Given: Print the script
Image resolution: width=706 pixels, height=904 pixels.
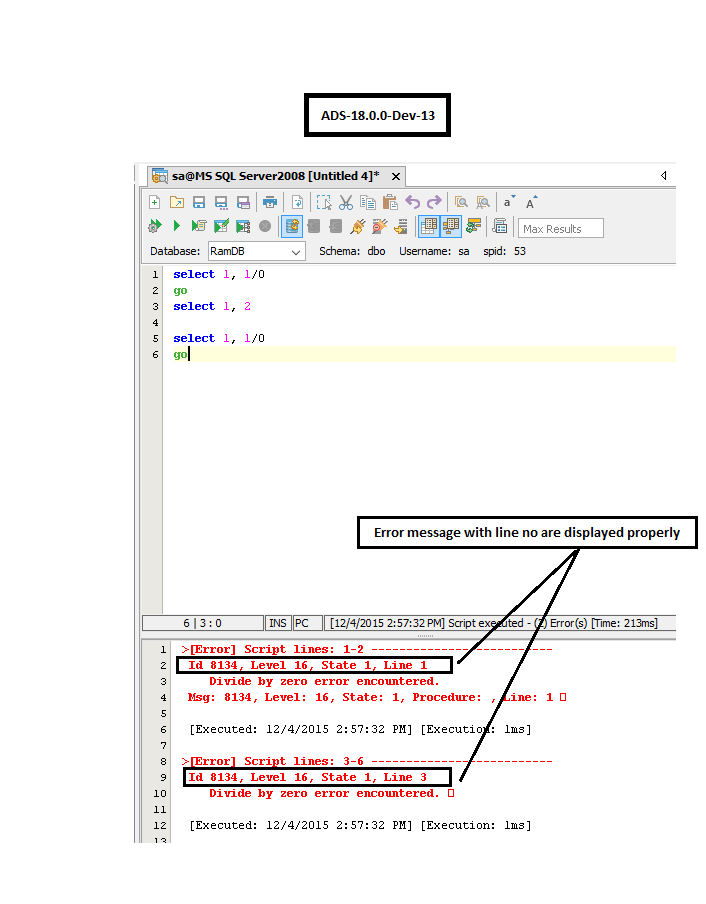Looking at the screenshot, I should [x=269, y=202].
